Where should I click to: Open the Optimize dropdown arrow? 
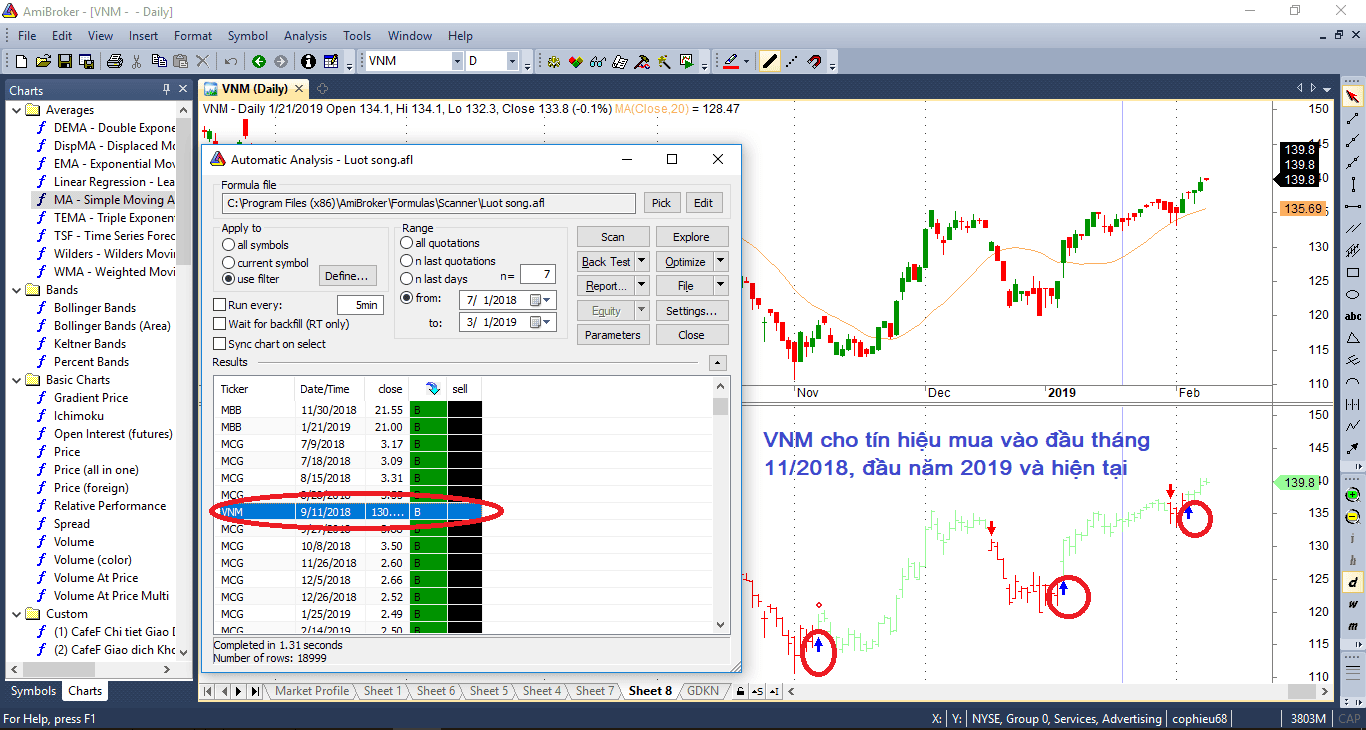(x=720, y=262)
